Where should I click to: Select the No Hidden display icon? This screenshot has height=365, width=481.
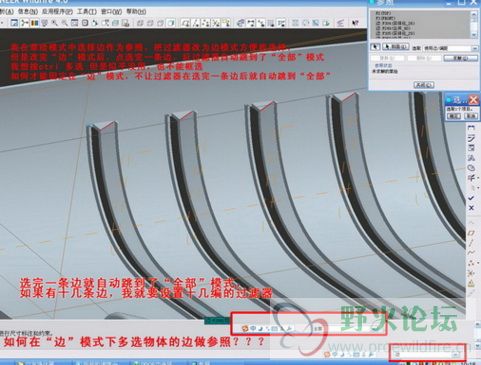click(x=160, y=23)
